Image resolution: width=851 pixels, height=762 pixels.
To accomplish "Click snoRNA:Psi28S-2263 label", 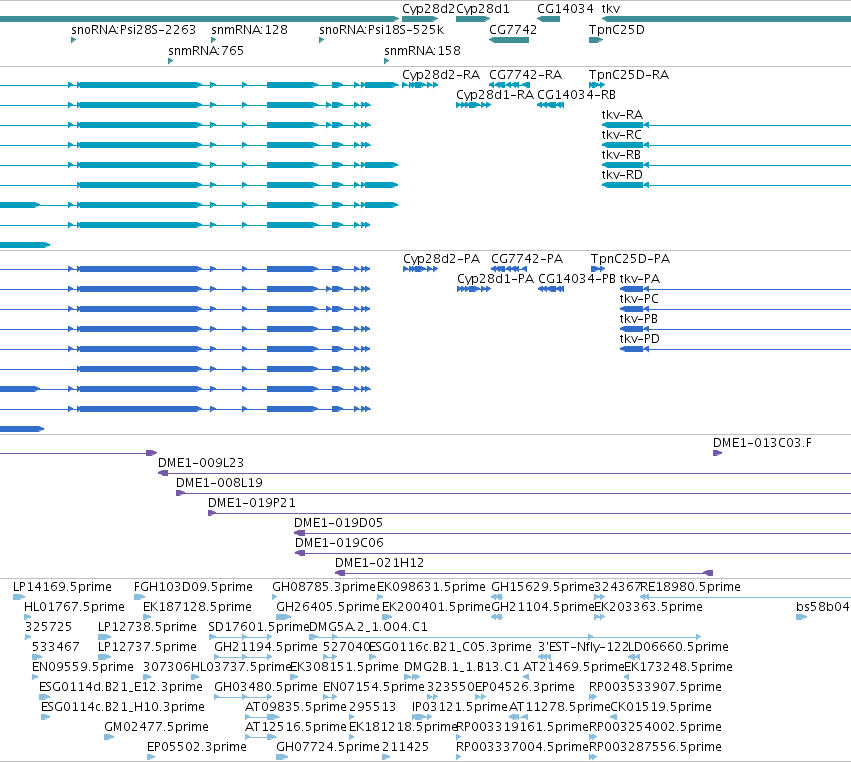I will (134, 30).
